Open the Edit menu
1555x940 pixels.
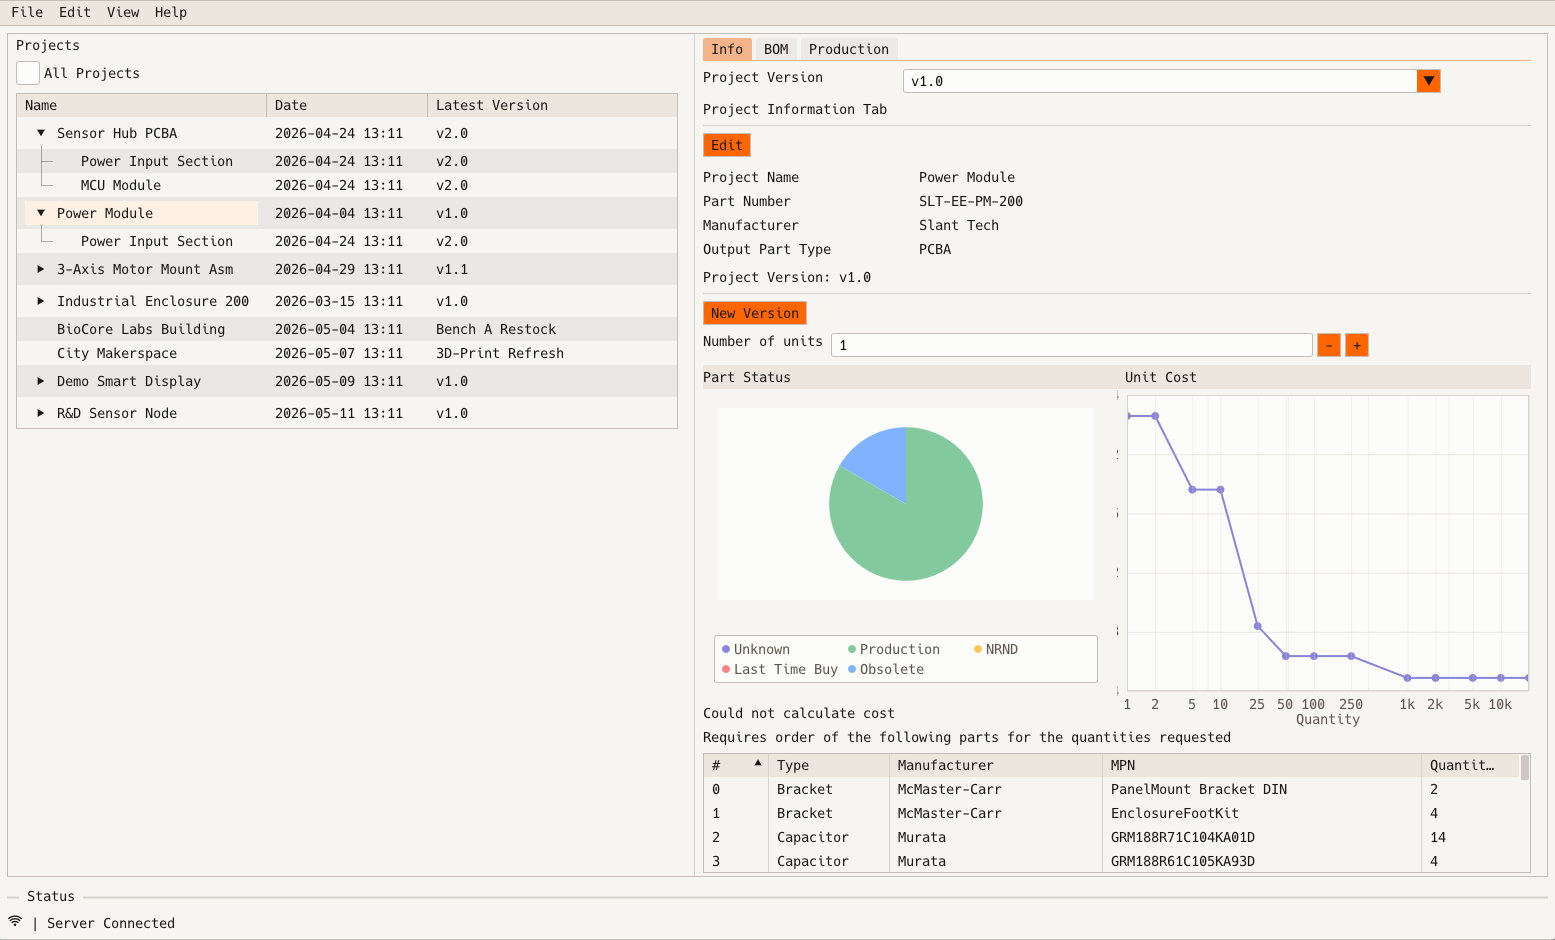click(x=75, y=12)
